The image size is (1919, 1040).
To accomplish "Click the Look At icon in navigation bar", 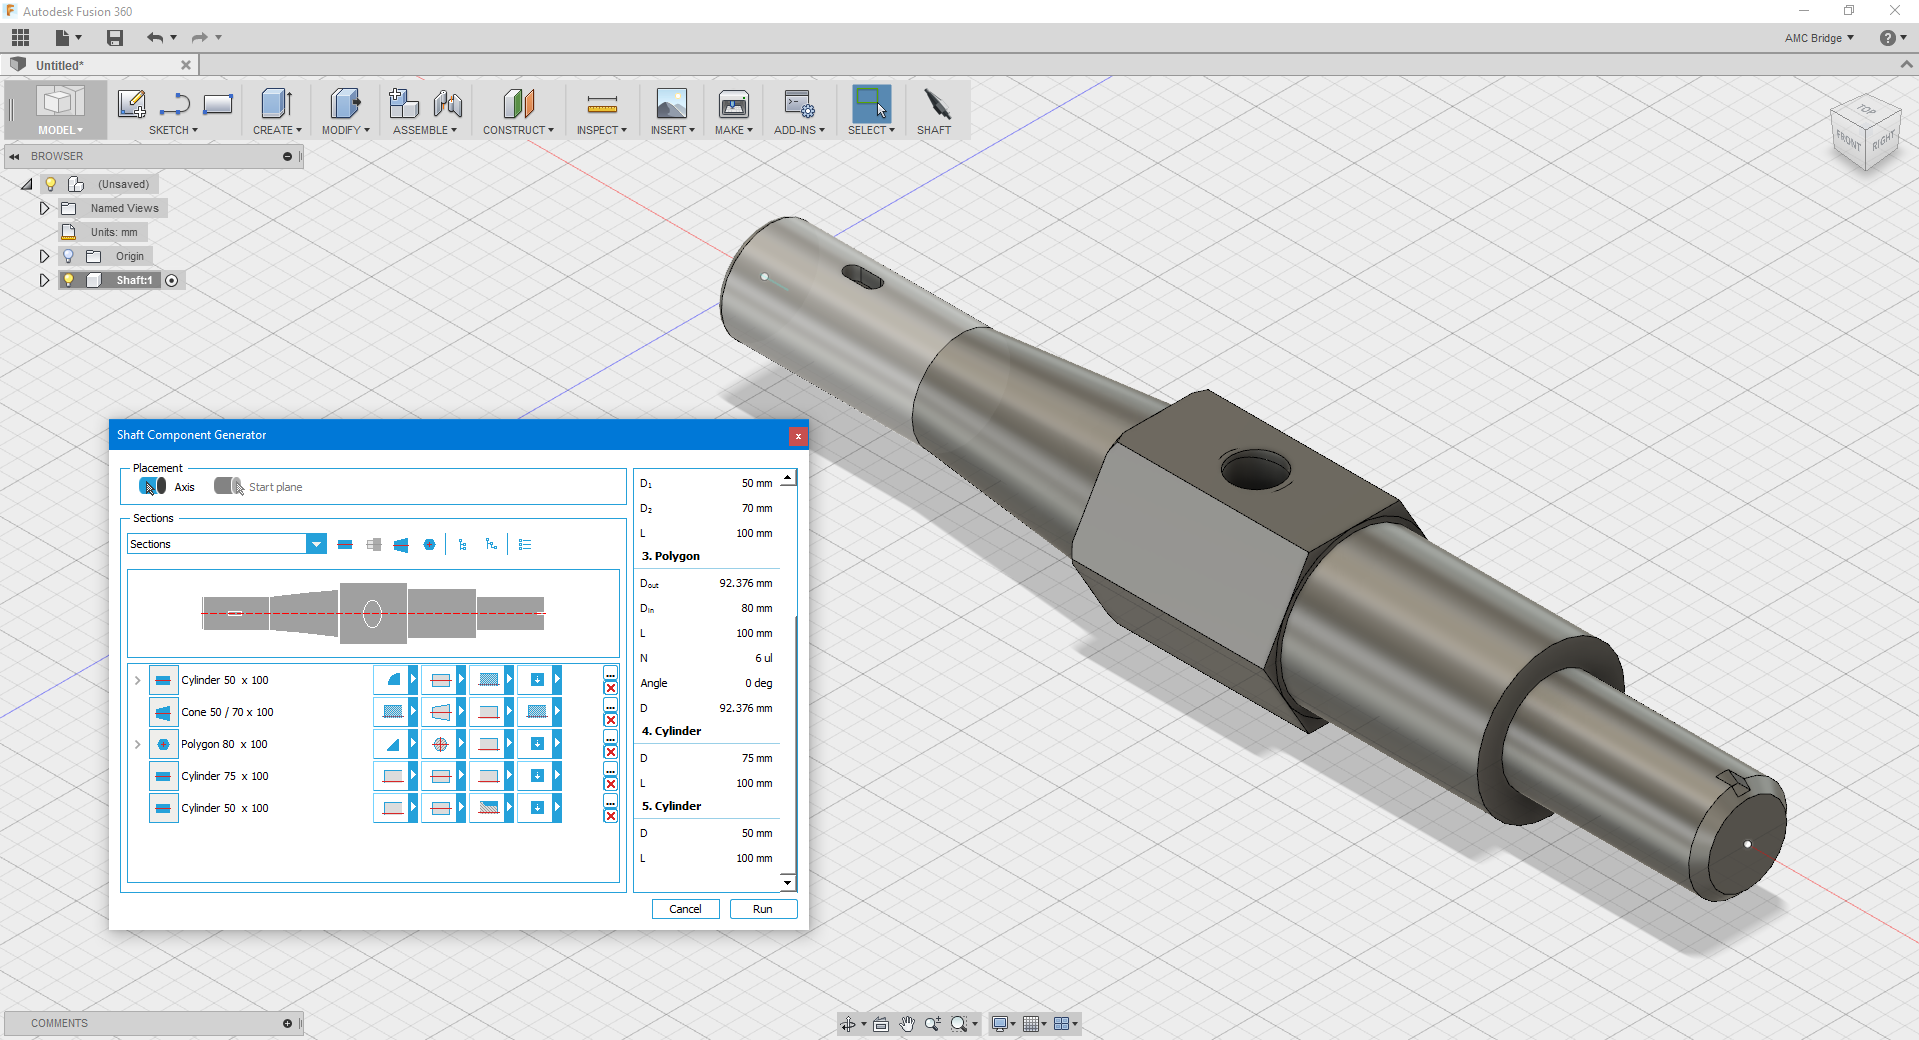I will [x=881, y=1024].
